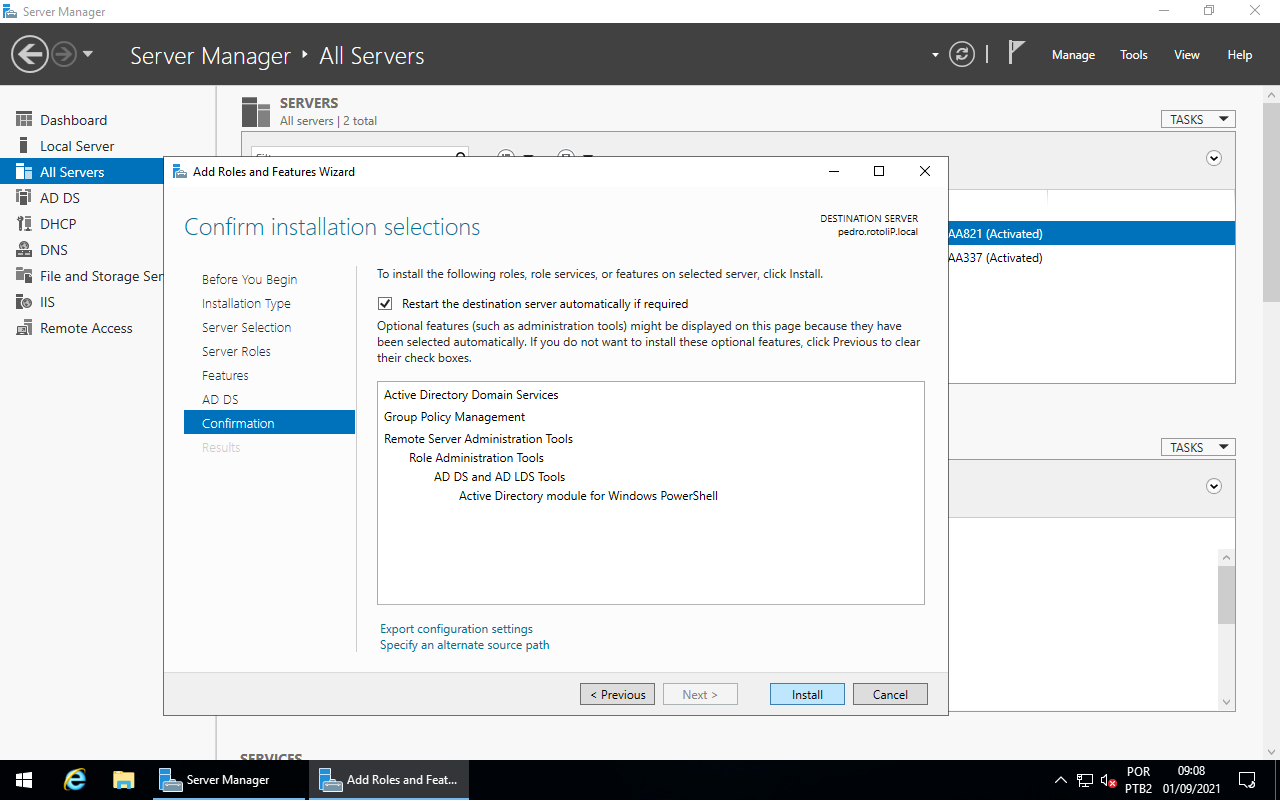This screenshot has width=1280, height=800.
Task: Click the refresh icon in the top bar
Action: 962,54
